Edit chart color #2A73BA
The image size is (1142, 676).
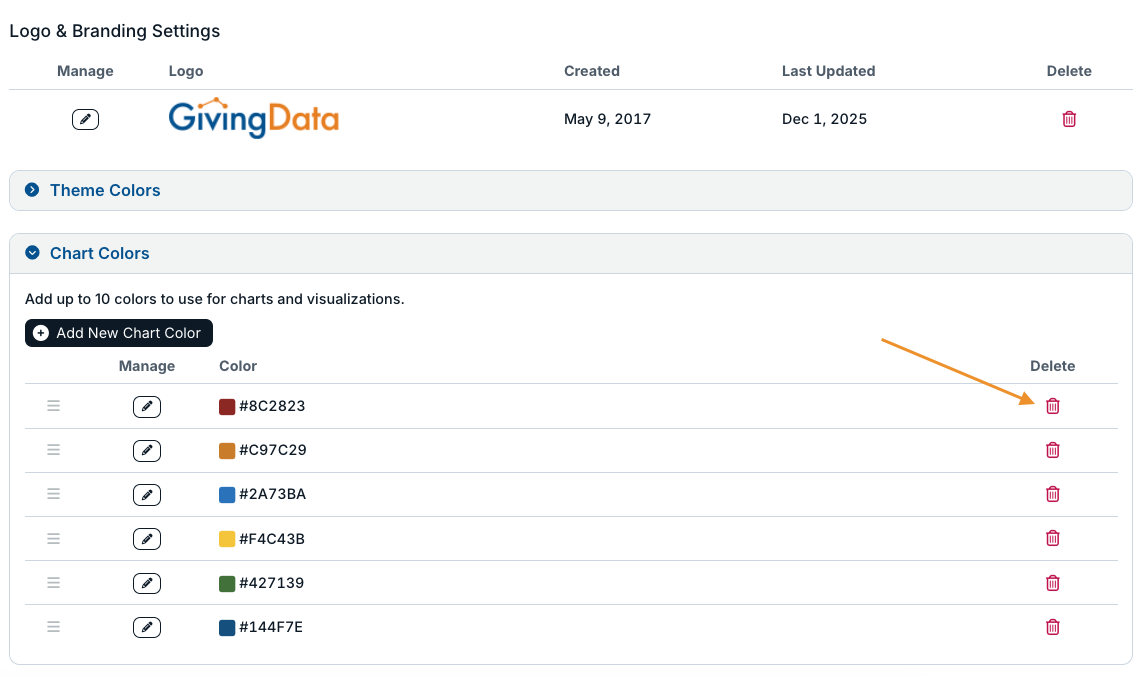click(x=146, y=495)
